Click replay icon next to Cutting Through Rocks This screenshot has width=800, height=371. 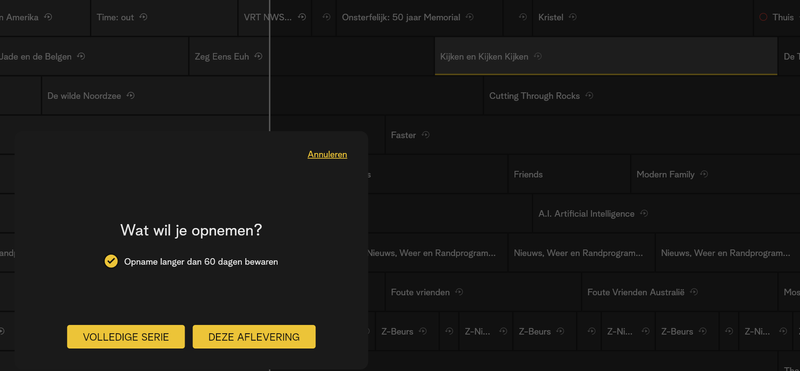point(589,95)
